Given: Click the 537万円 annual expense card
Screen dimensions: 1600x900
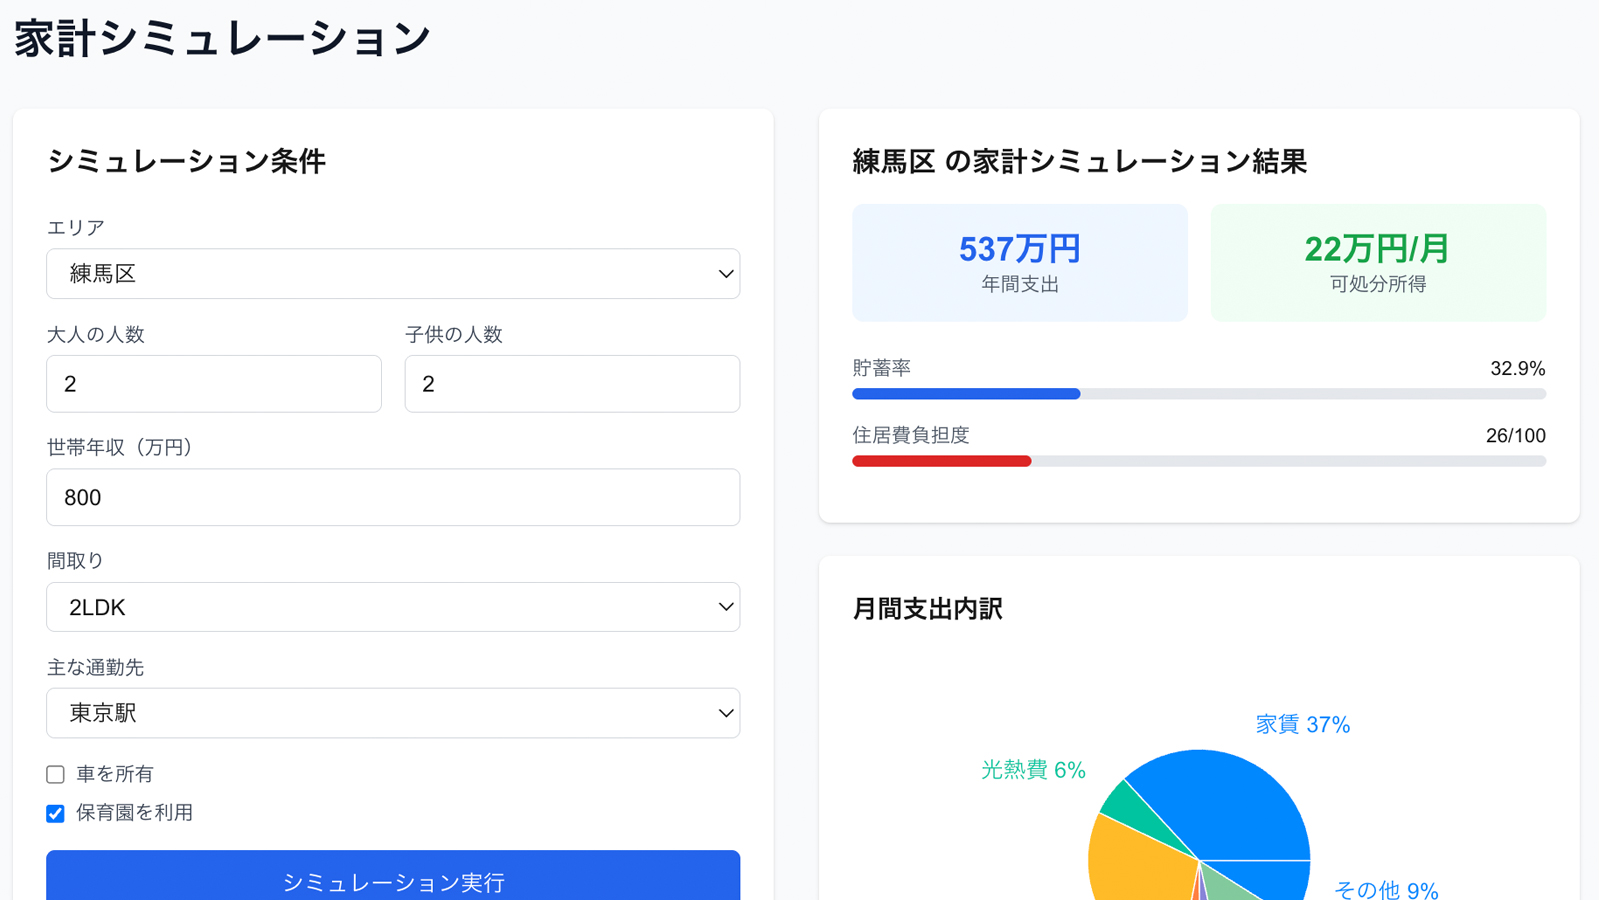Looking at the screenshot, I should point(1020,263).
